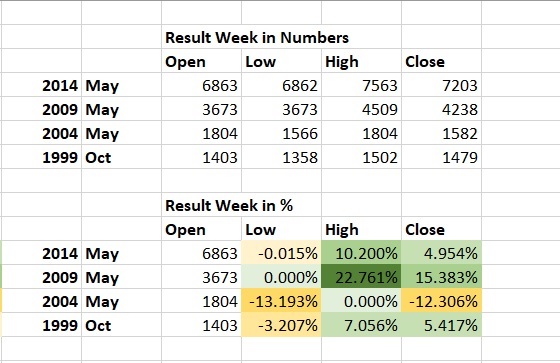Select the -0.015% Low cell
560x363 pixels.
tap(281, 253)
